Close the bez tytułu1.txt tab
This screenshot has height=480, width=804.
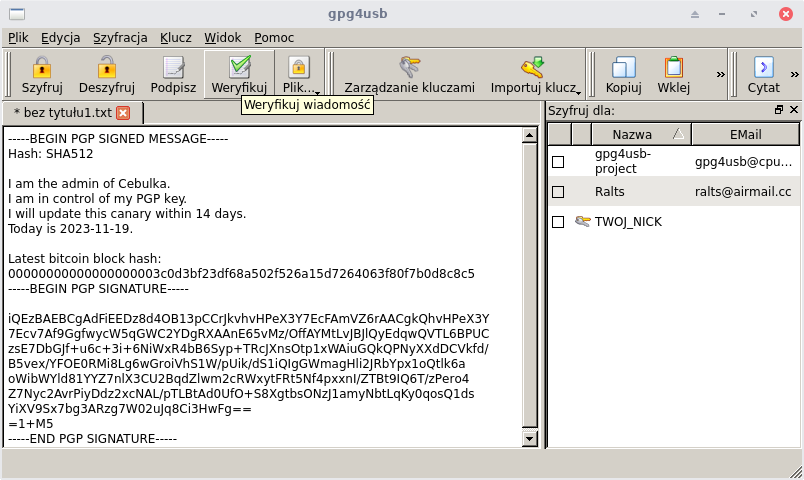point(123,113)
